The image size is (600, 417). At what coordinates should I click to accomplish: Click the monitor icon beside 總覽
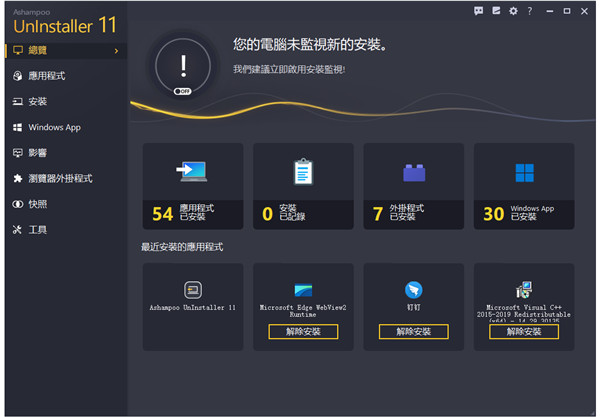click(x=18, y=50)
